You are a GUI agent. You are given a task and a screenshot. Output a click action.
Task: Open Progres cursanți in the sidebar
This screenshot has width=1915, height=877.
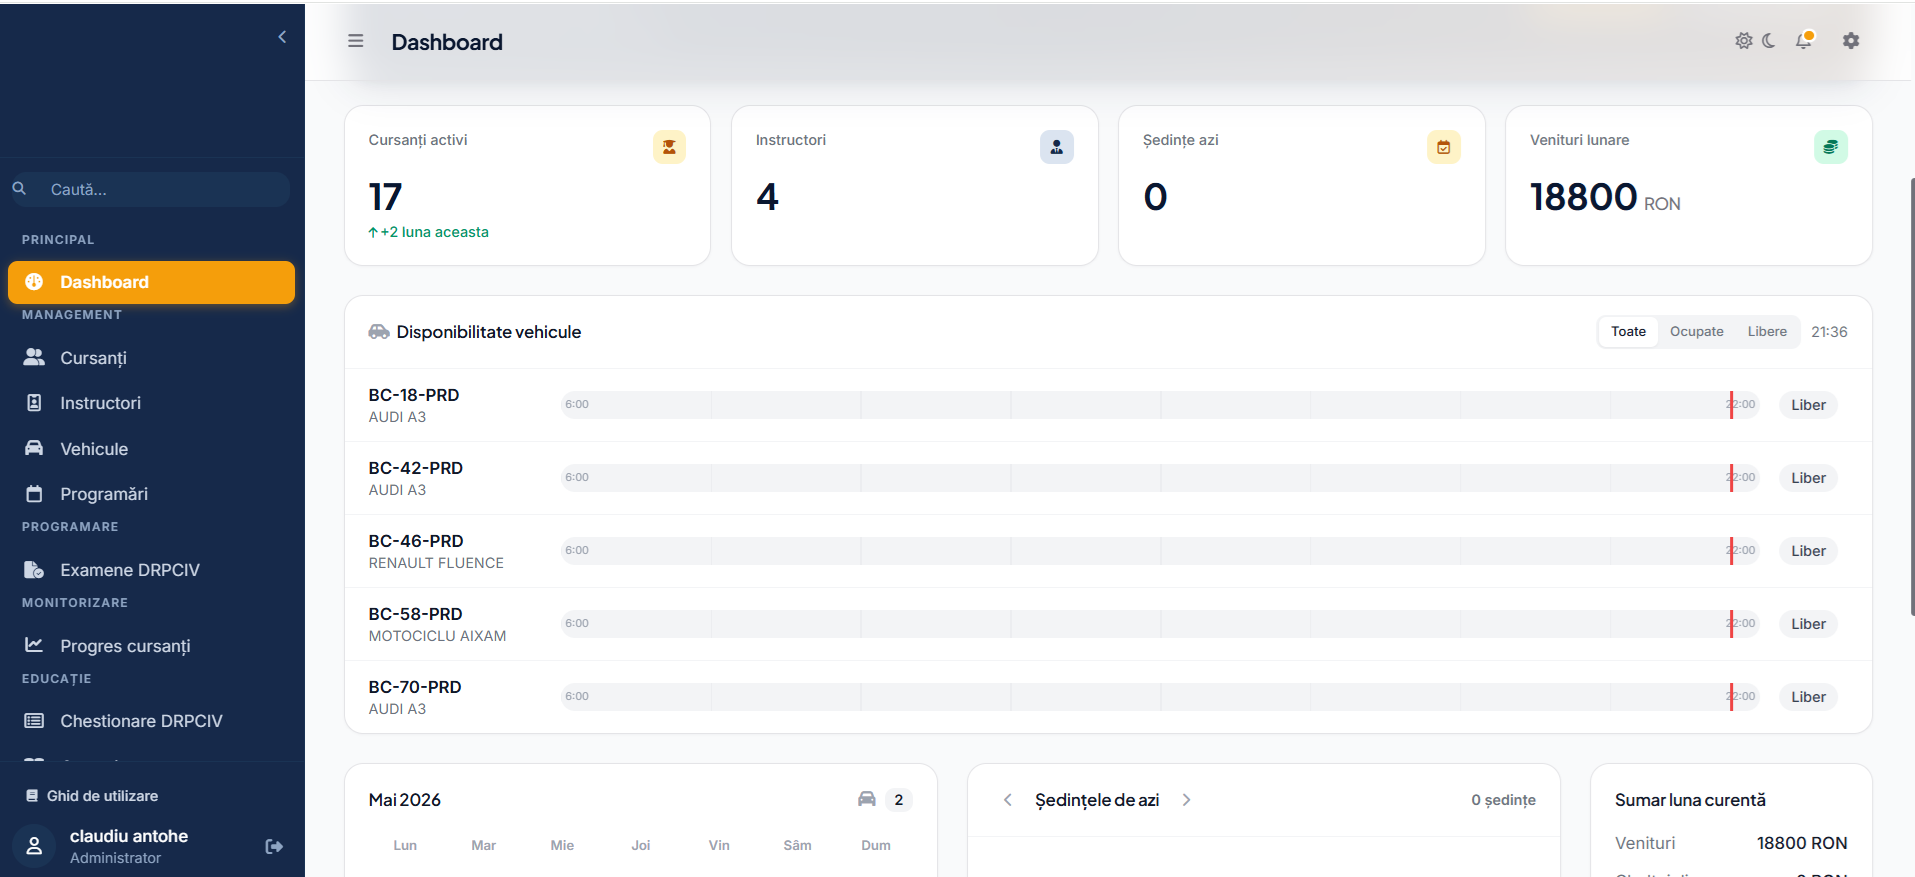point(151,646)
